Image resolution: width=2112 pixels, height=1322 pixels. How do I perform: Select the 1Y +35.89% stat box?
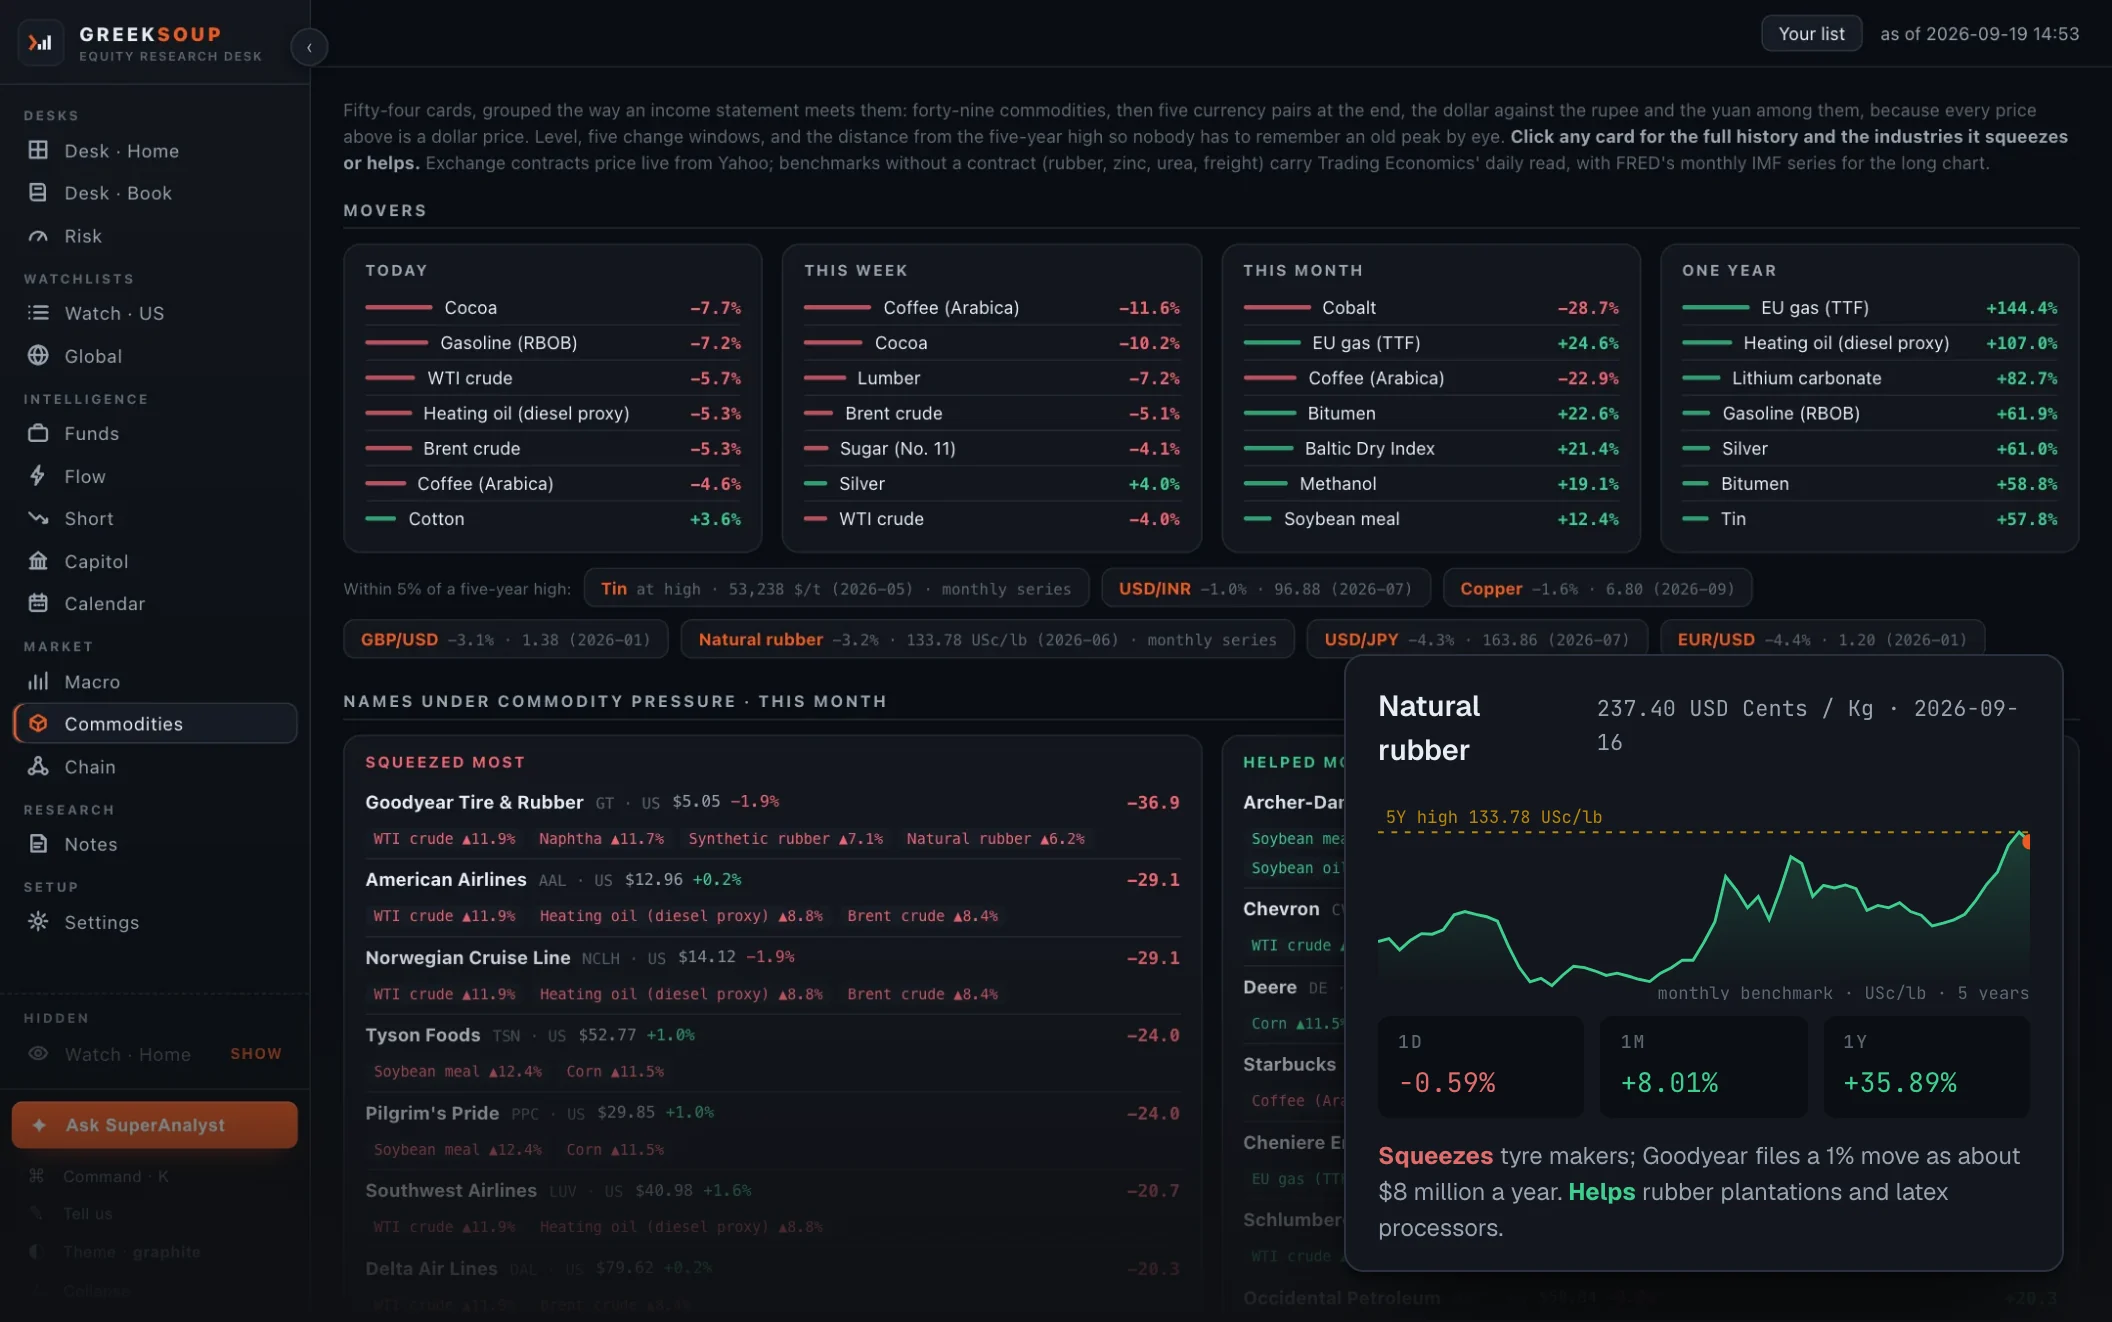click(x=1926, y=1067)
